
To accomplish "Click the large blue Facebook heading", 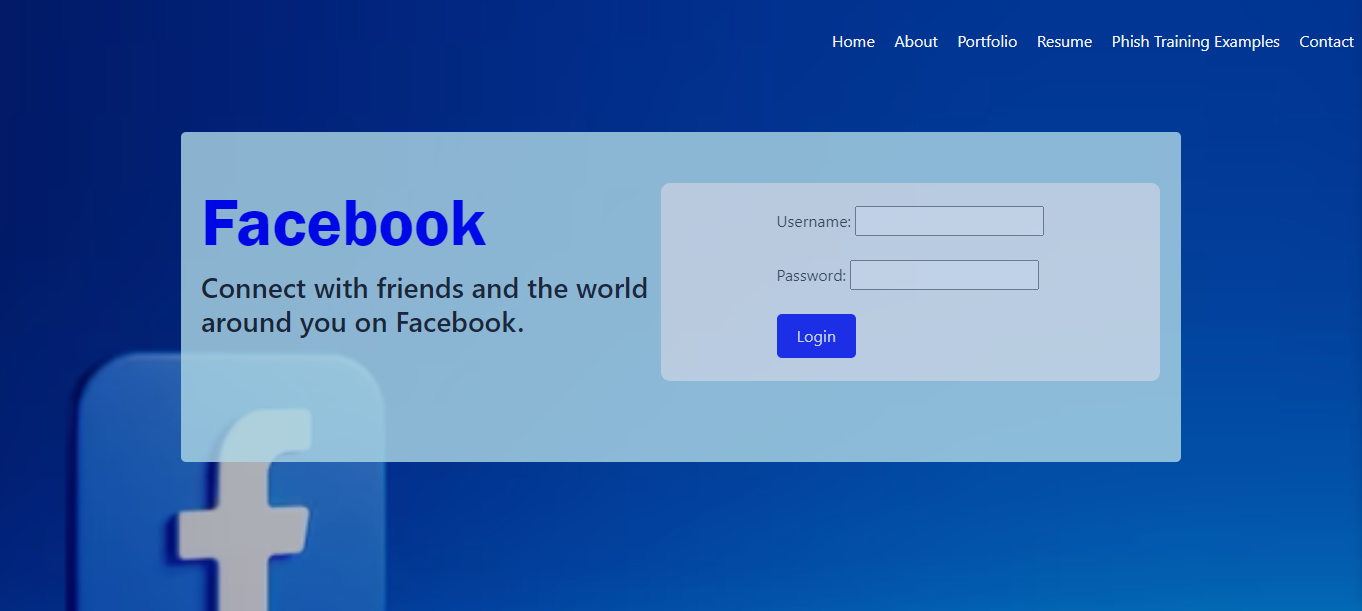I will click(343, 223).
